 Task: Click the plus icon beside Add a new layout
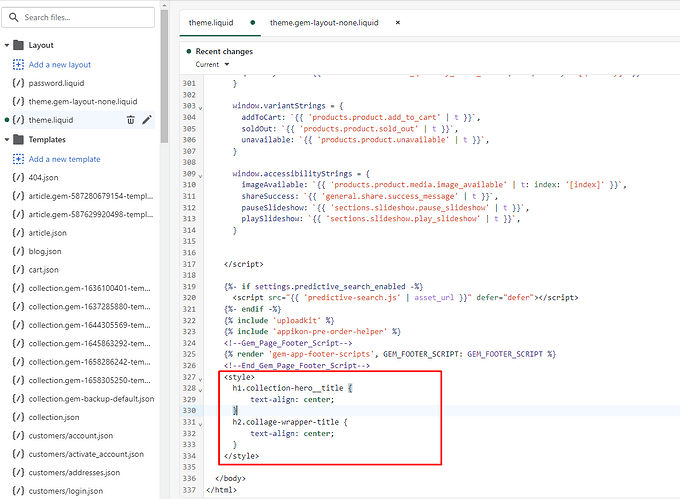18,64
